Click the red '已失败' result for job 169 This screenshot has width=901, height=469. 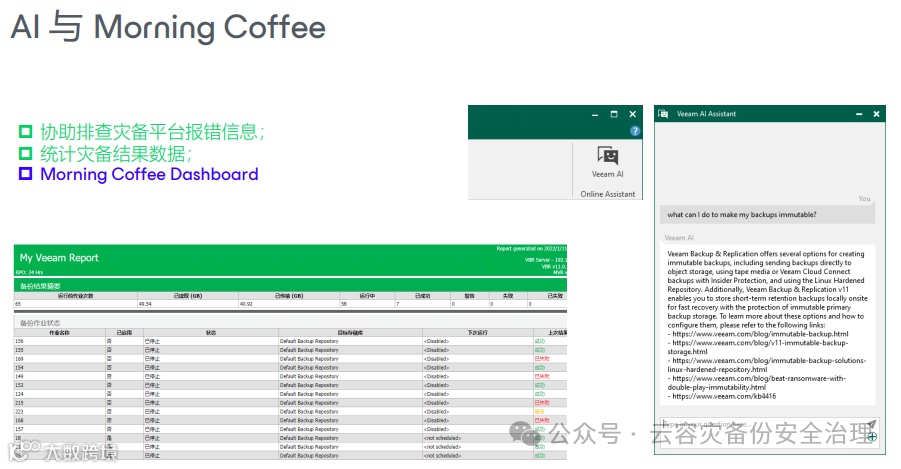tap(542, 359)
